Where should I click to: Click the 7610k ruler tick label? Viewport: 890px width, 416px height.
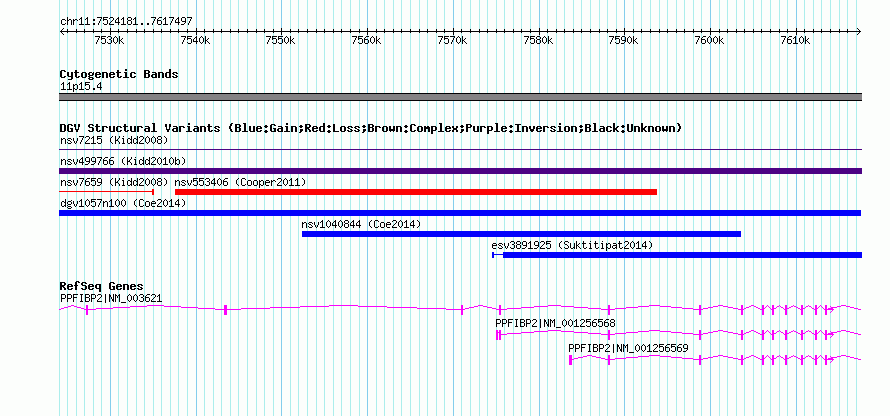(x=795, y=41)
